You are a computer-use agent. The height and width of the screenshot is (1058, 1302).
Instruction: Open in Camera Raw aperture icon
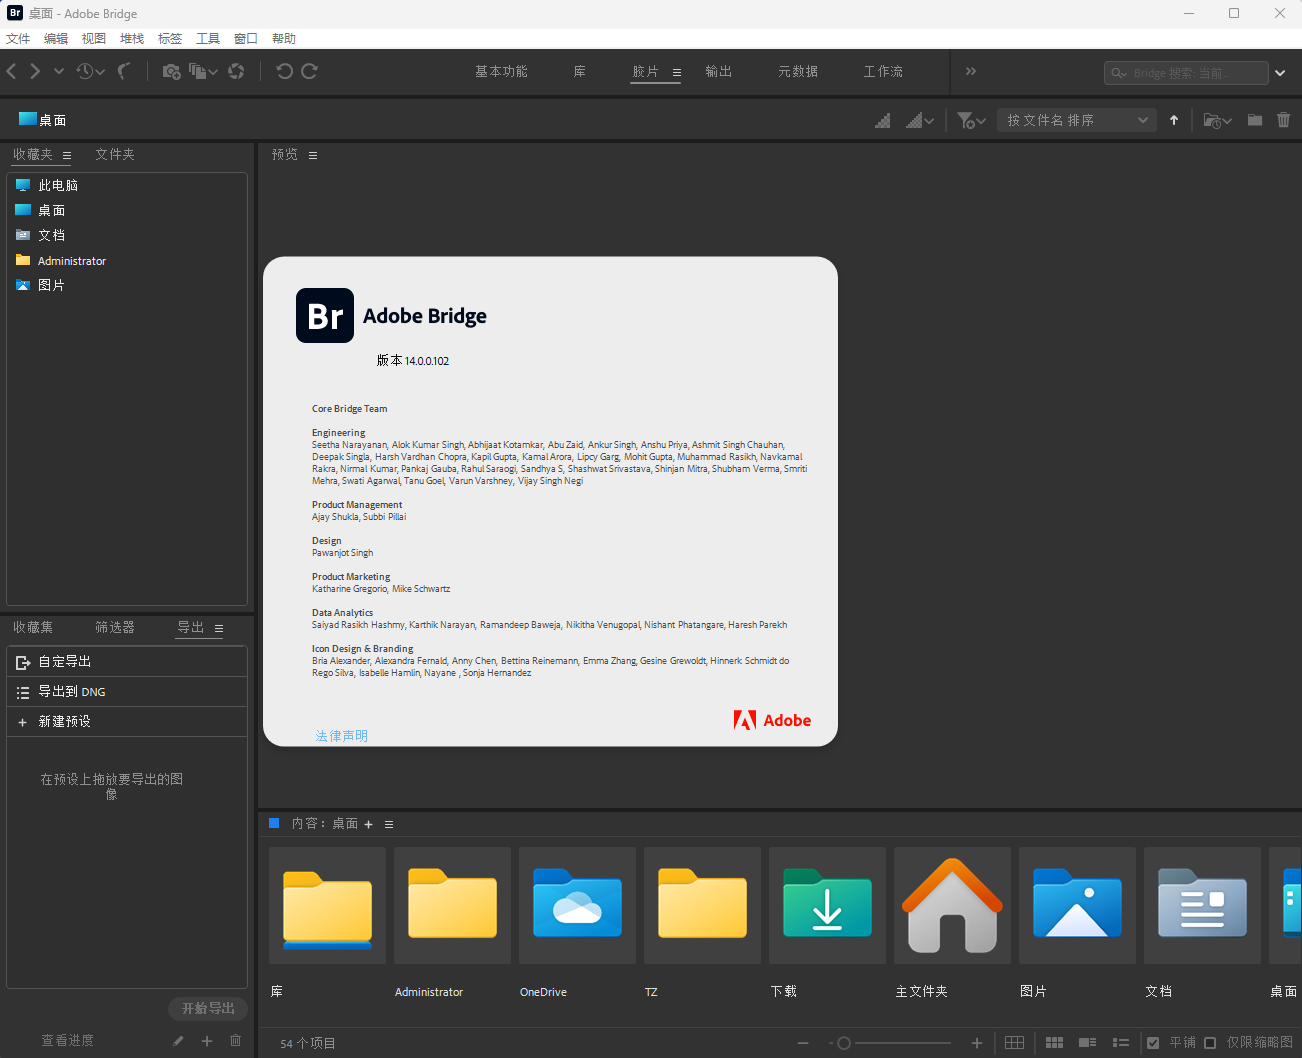tap(236, 71)
